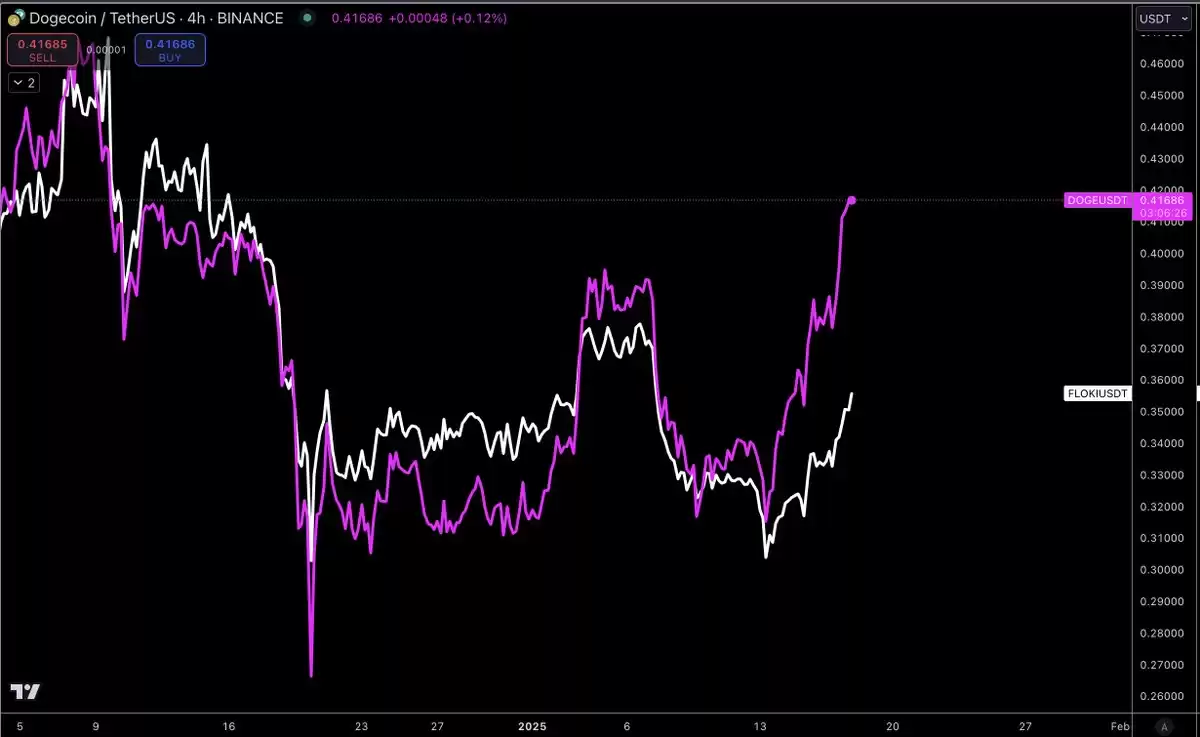This screenshot has width=1200, height=737.
Task: Click the '9' date on time axis
Action: (x=97, y=726)
